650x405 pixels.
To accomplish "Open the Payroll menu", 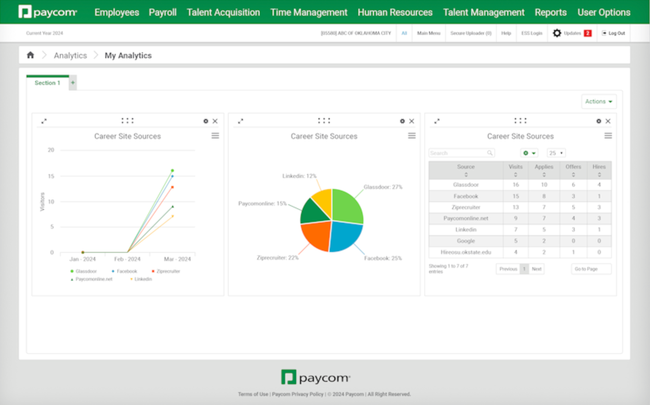I will tap(162, 12).
